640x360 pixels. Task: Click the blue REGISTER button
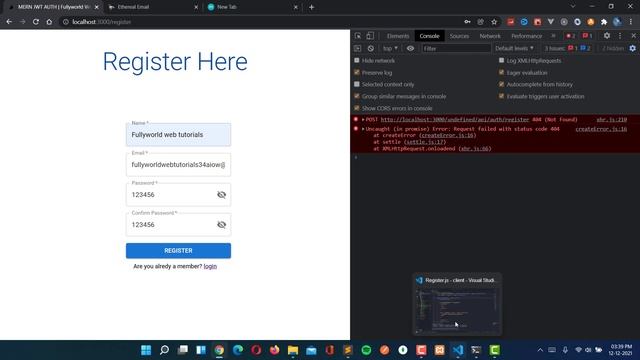(178, 251)
